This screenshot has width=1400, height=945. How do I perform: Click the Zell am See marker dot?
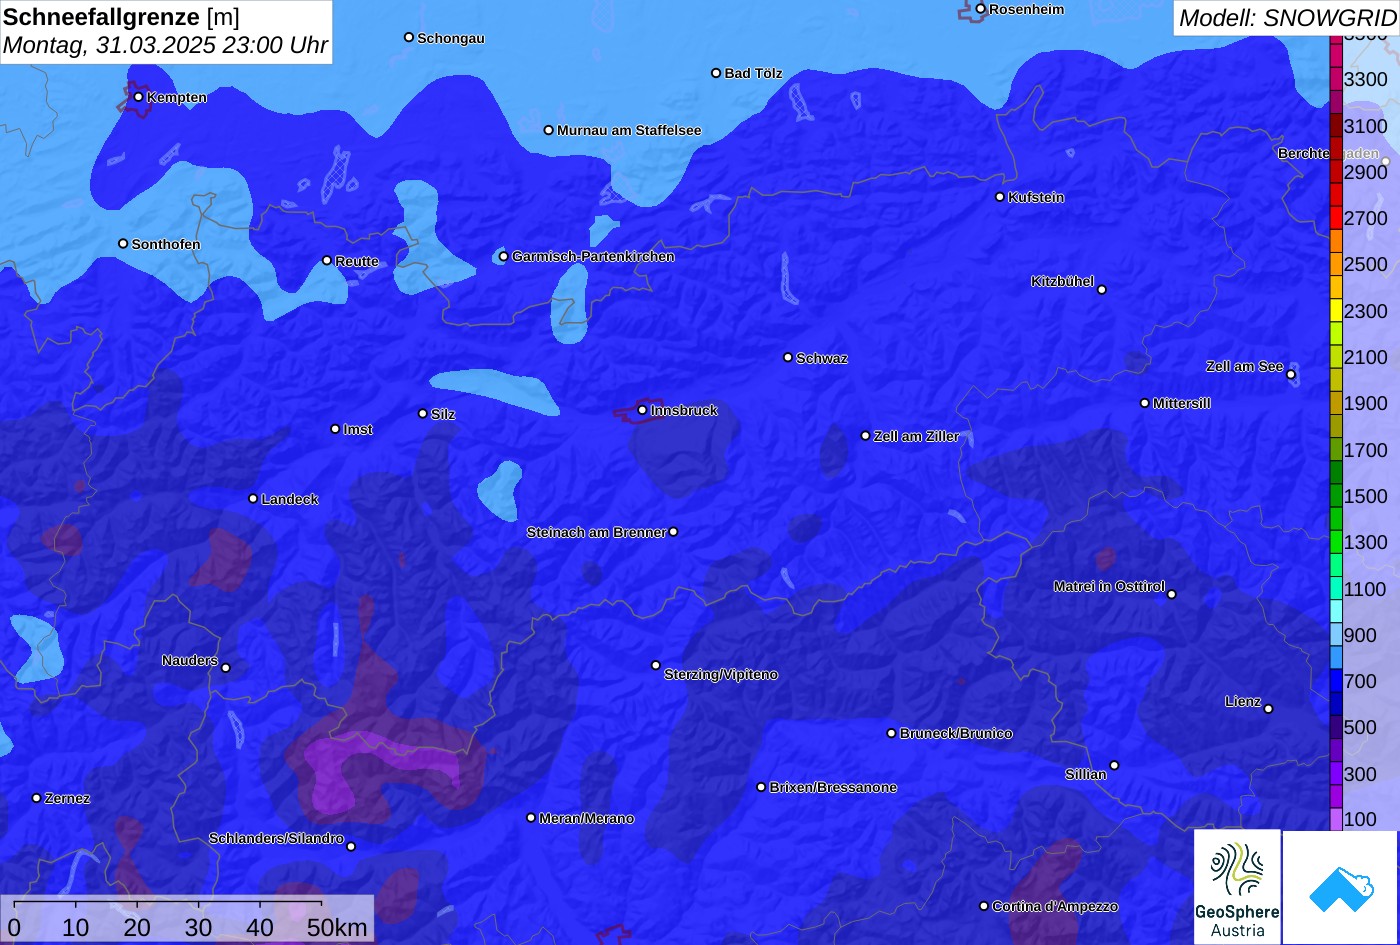(x=1291, y=375)
